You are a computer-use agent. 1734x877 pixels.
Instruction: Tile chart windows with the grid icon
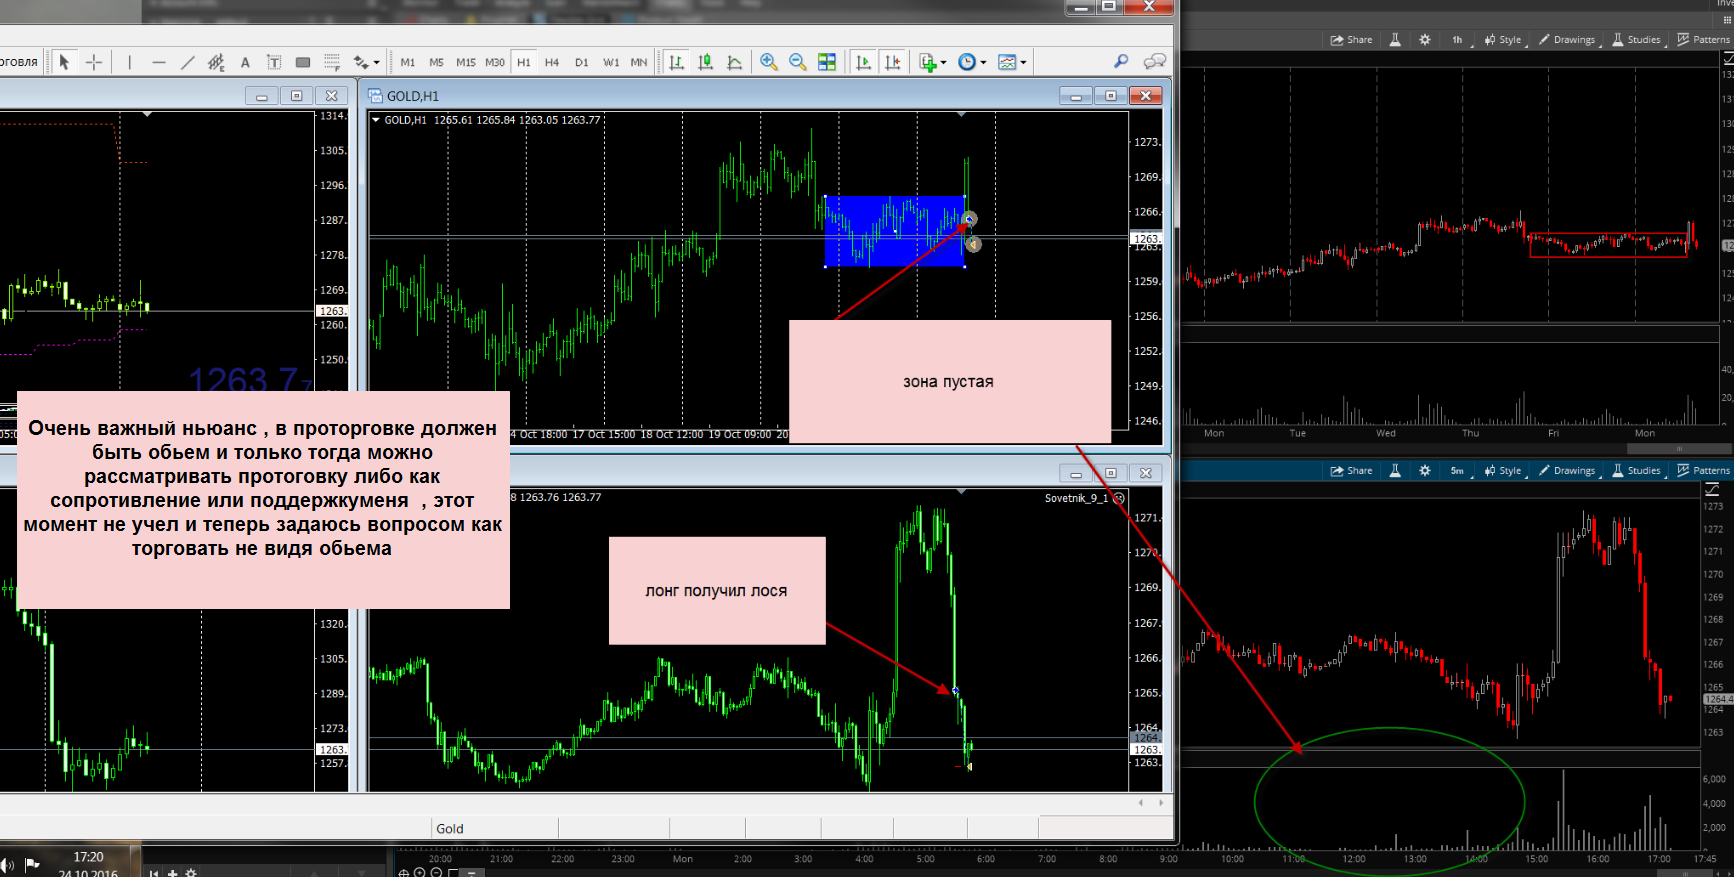coord(827,62)
